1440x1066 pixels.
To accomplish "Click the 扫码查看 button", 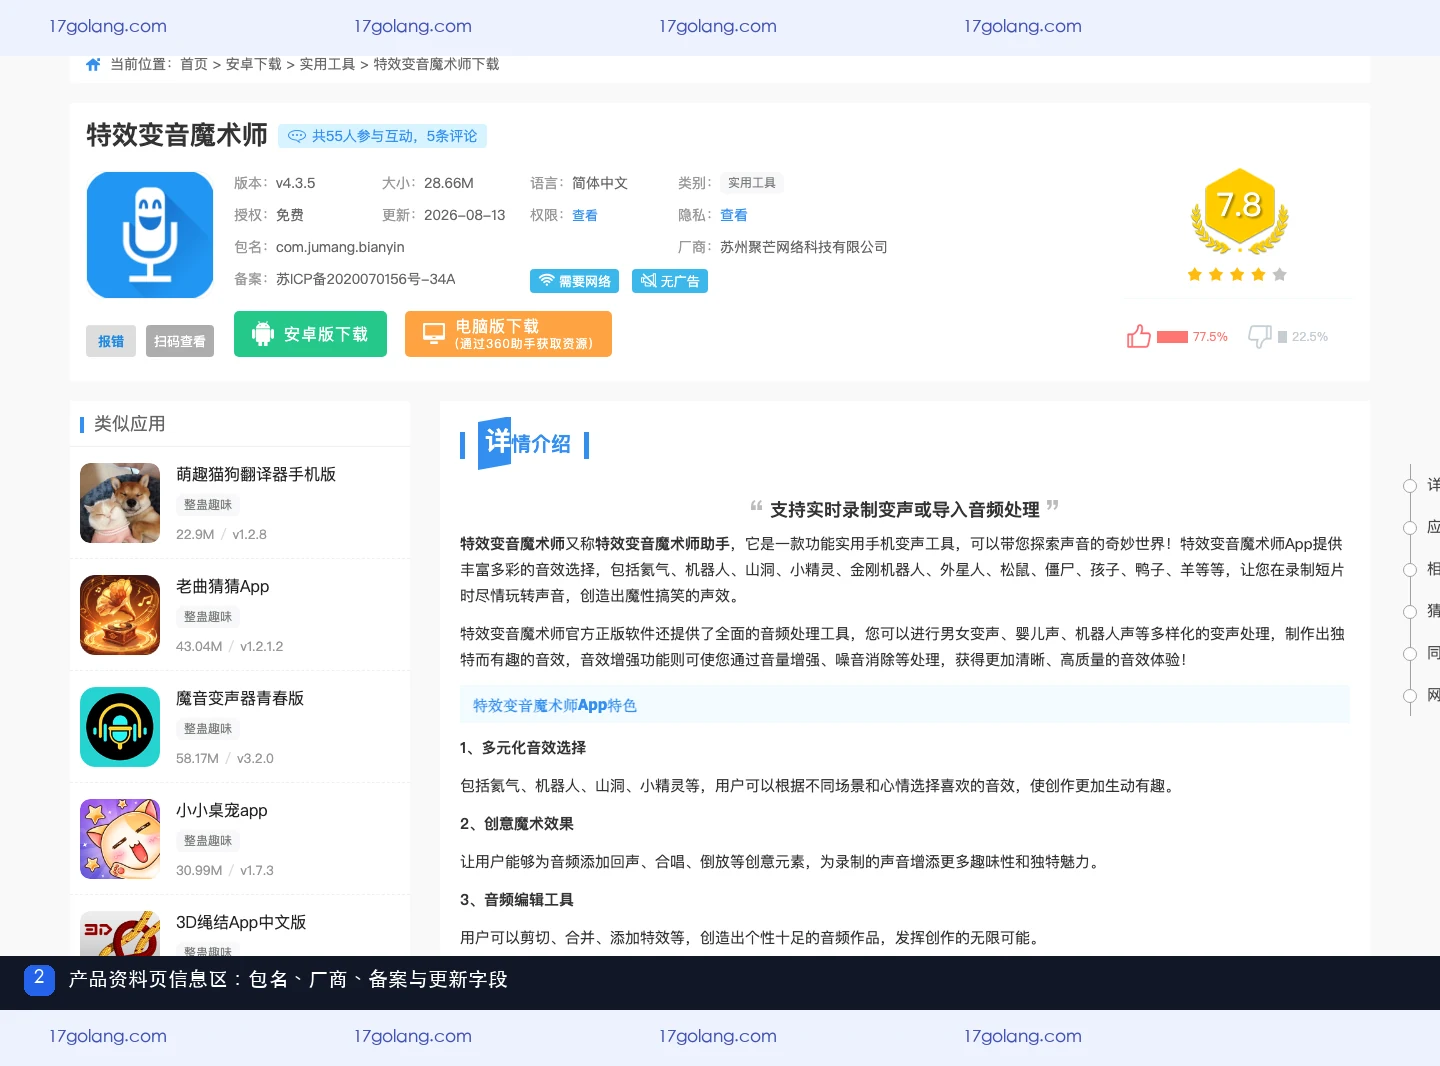I will tap(180, 341).
